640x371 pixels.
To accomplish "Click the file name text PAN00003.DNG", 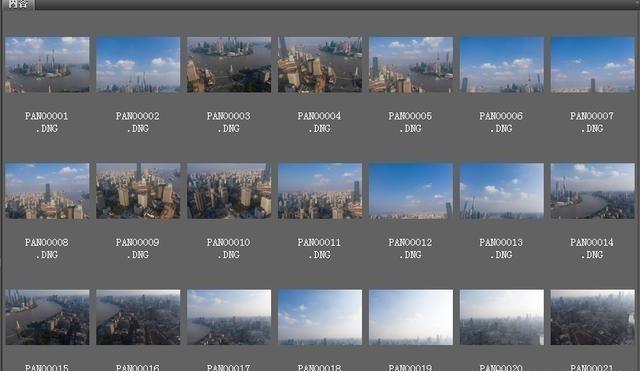I will [229, 122].
